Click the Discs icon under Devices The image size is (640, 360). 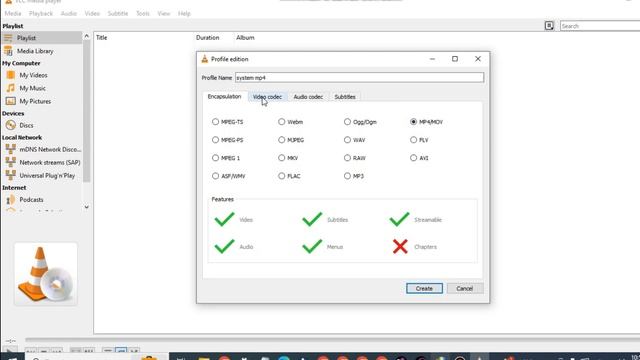(11, 125)
